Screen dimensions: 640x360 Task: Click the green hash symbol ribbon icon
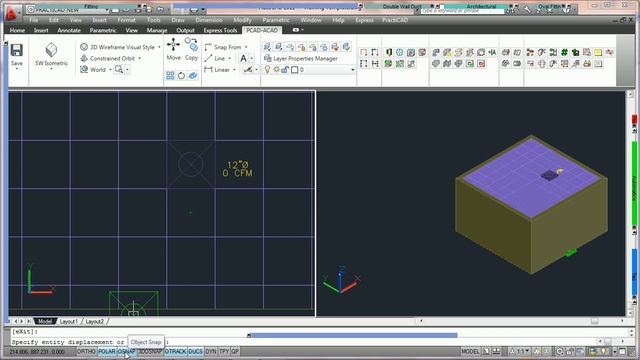click(564, 52)
